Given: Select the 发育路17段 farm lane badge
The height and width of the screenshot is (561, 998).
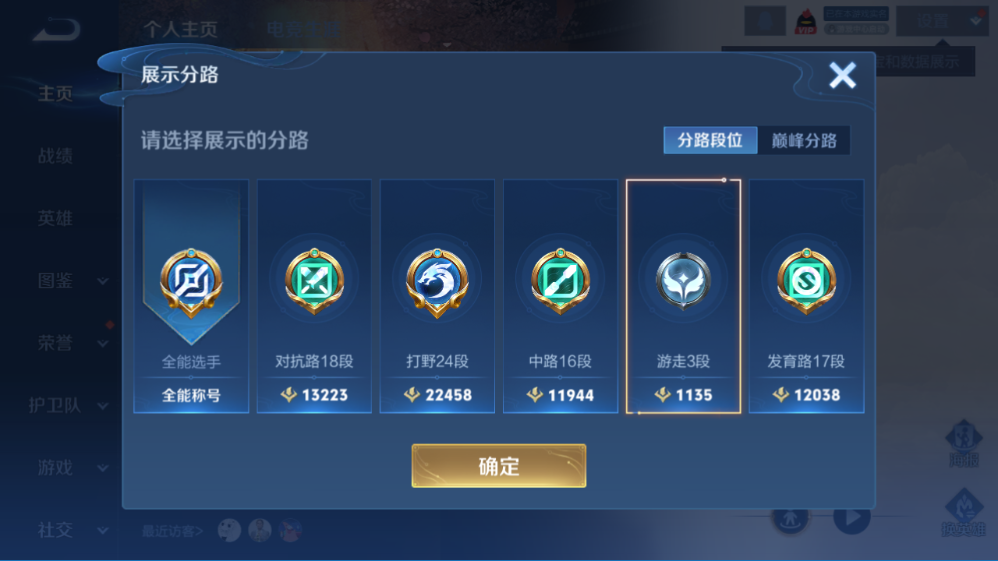Looking at the screenshot, I should pos(806,281).
